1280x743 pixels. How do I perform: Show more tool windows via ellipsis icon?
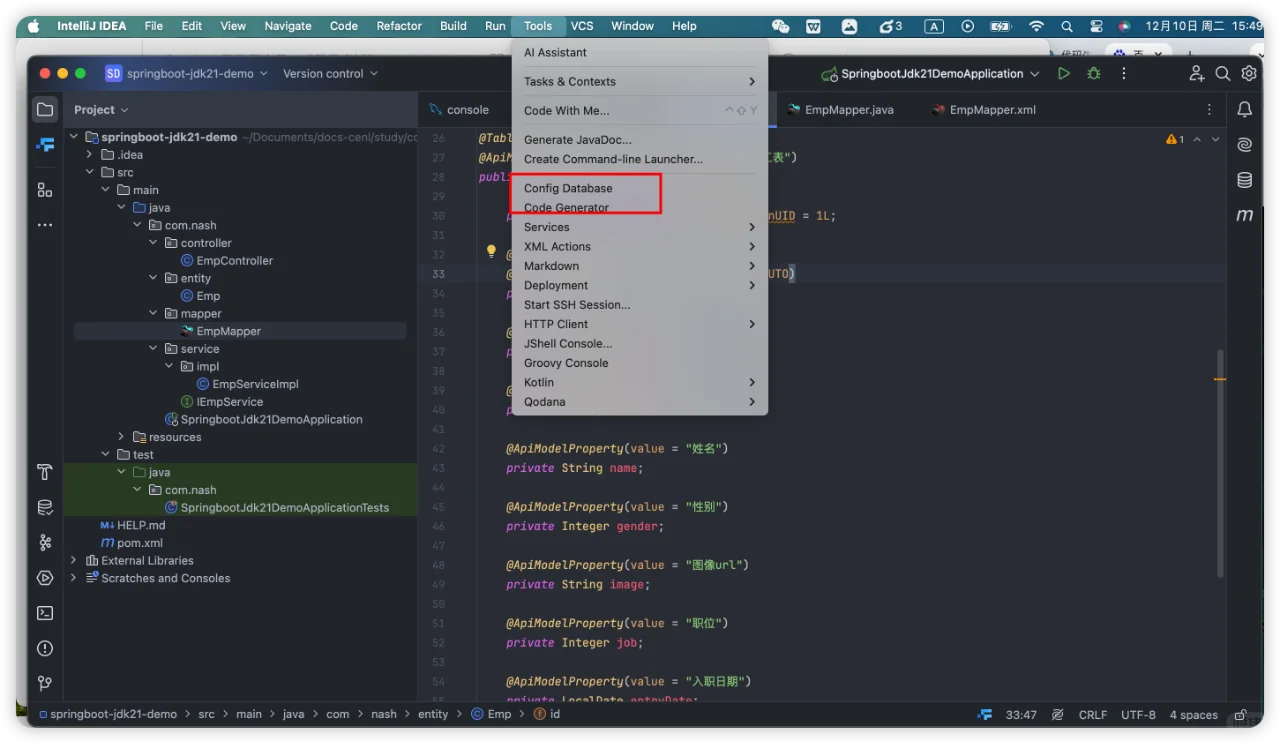(45, 225)
